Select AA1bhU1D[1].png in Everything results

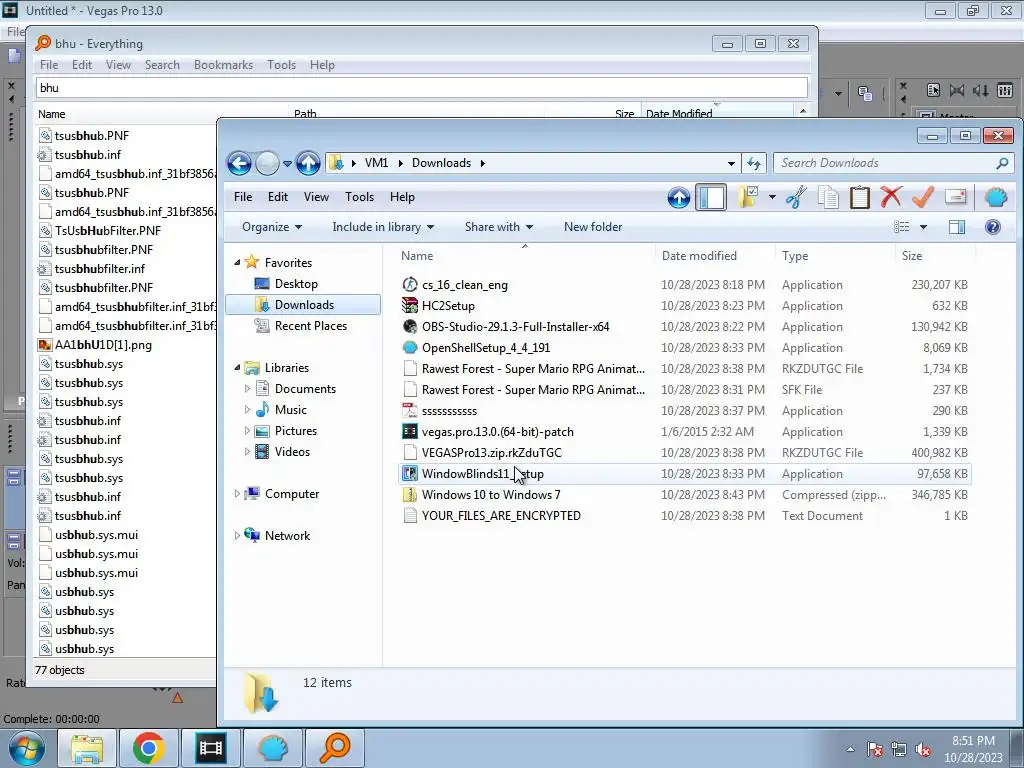tap(103, 345)
